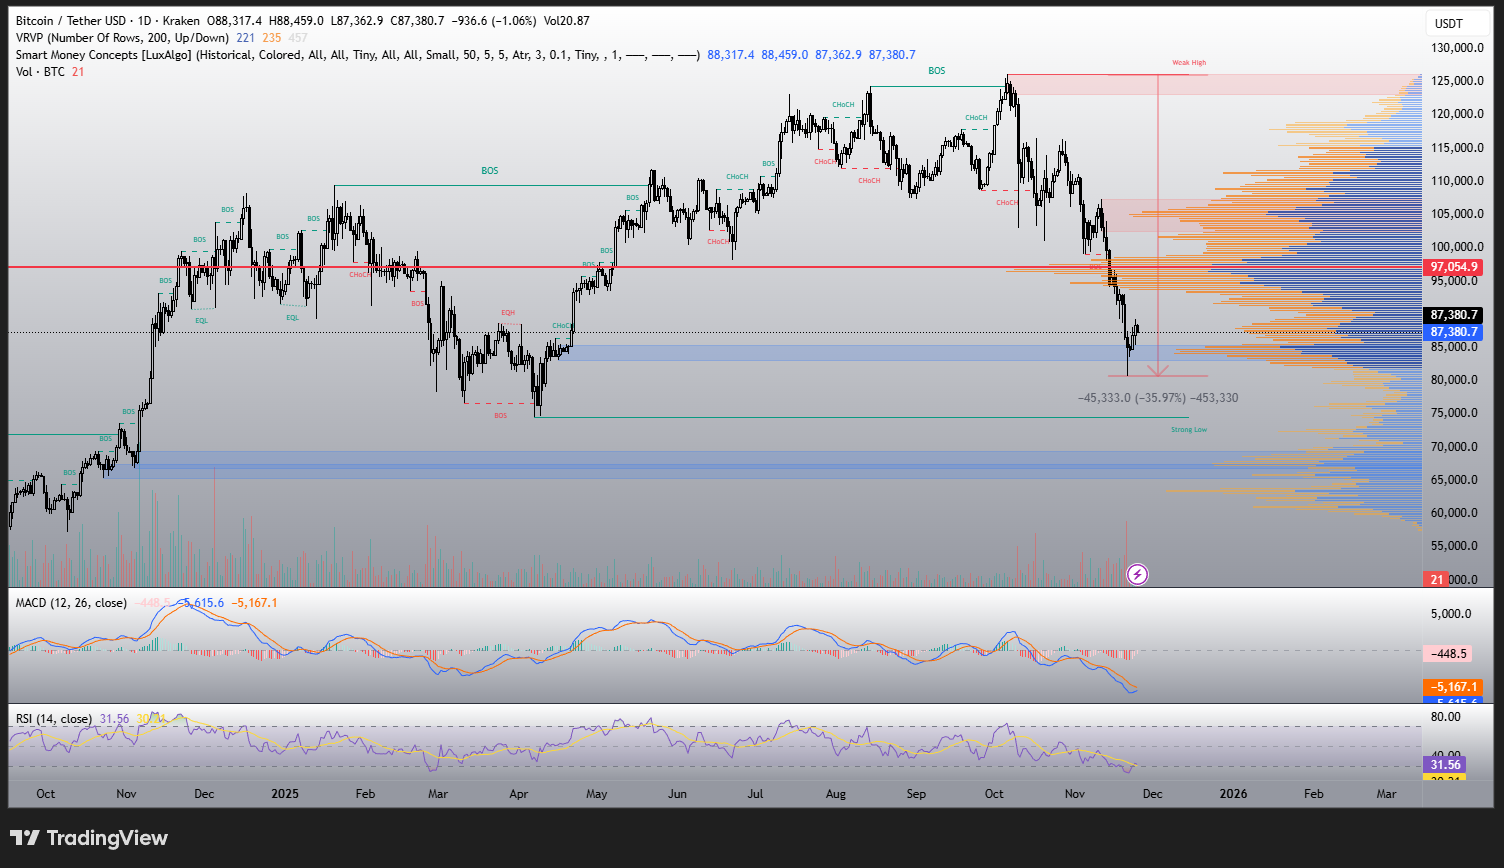Click the purple lightning bolt event icon

coord(1137,574)
